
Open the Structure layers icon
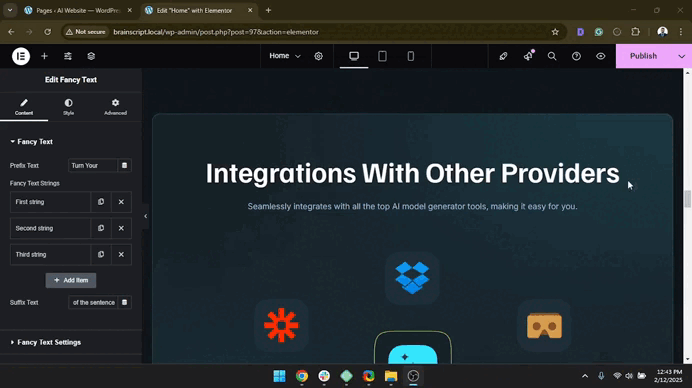[91, 56]
